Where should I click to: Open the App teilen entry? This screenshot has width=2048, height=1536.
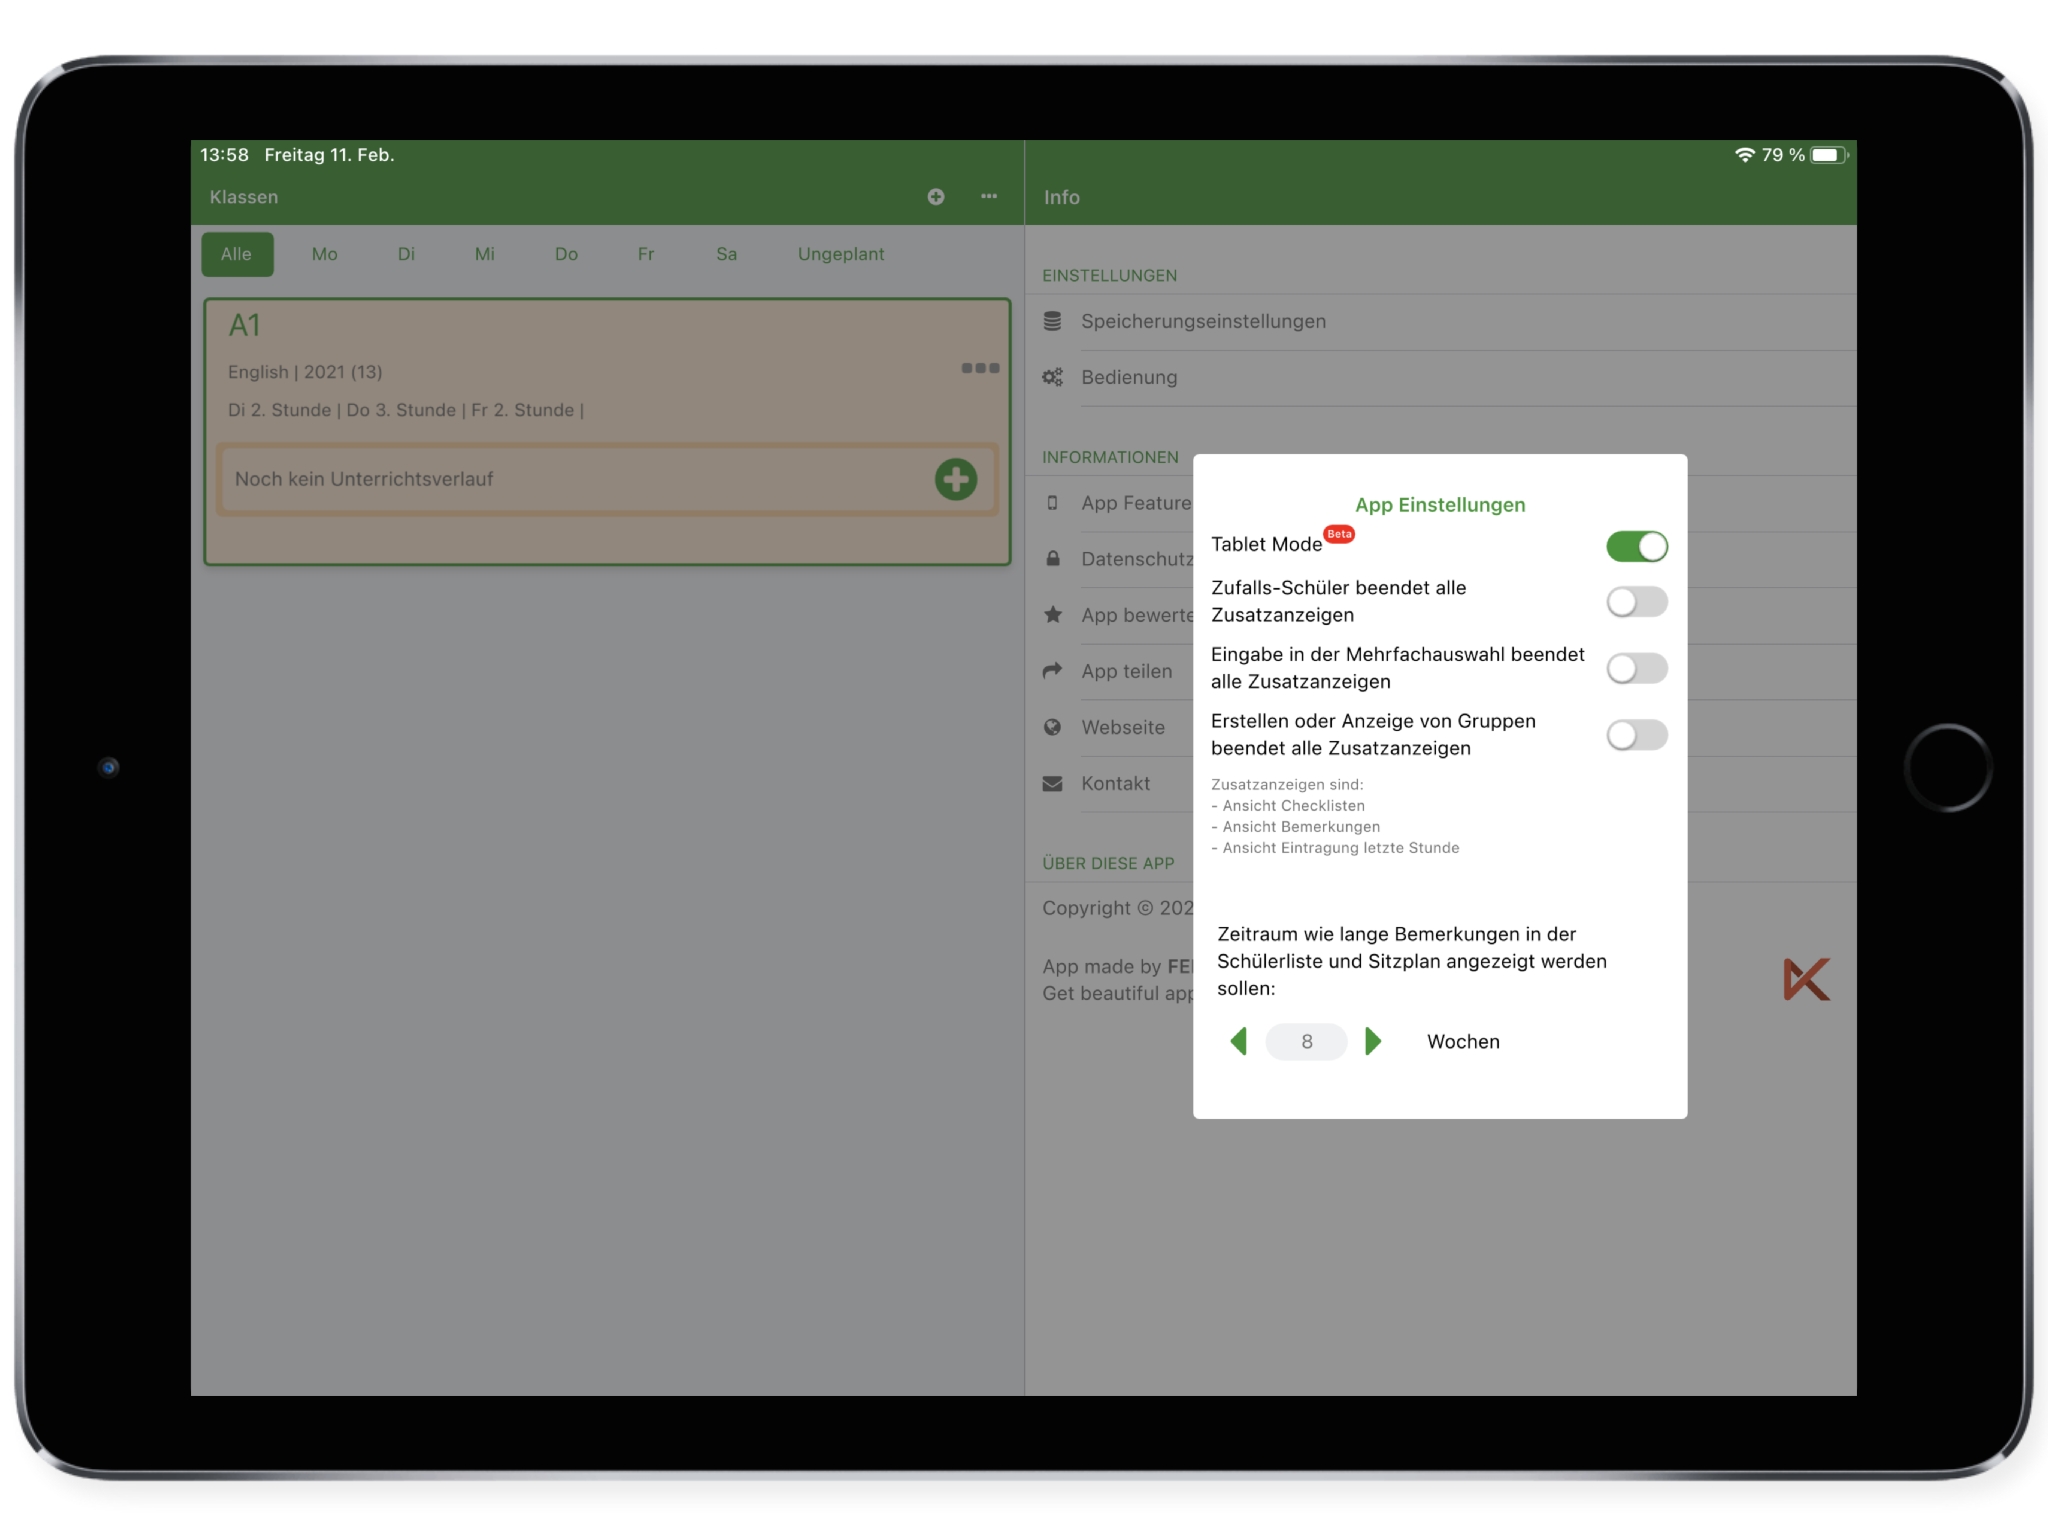tap(1126, 671)
